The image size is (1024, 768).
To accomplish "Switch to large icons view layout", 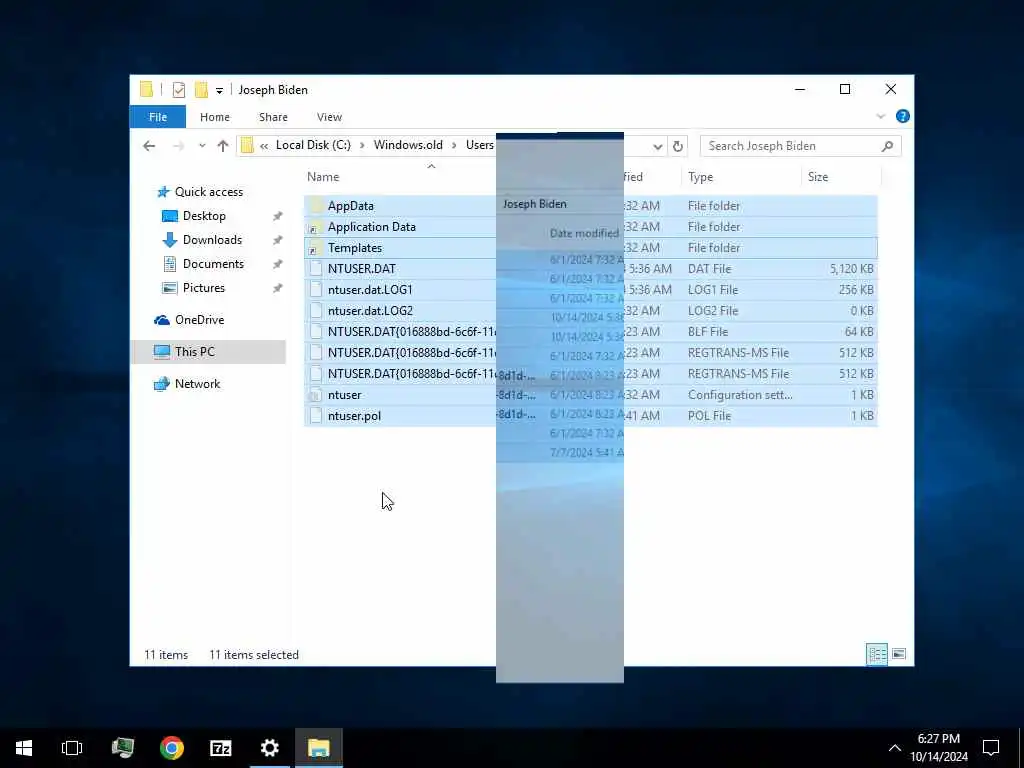I will 899,654.
